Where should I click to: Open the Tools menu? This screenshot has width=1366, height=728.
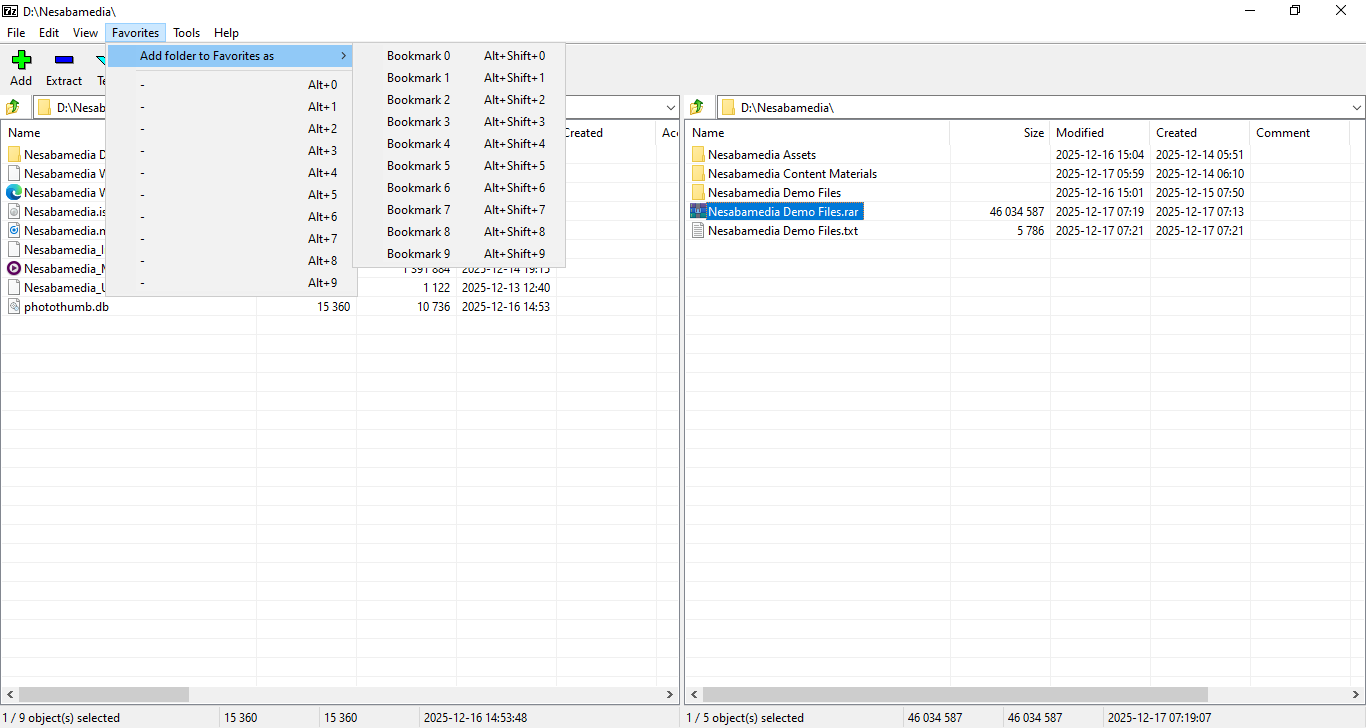[186, 33]
